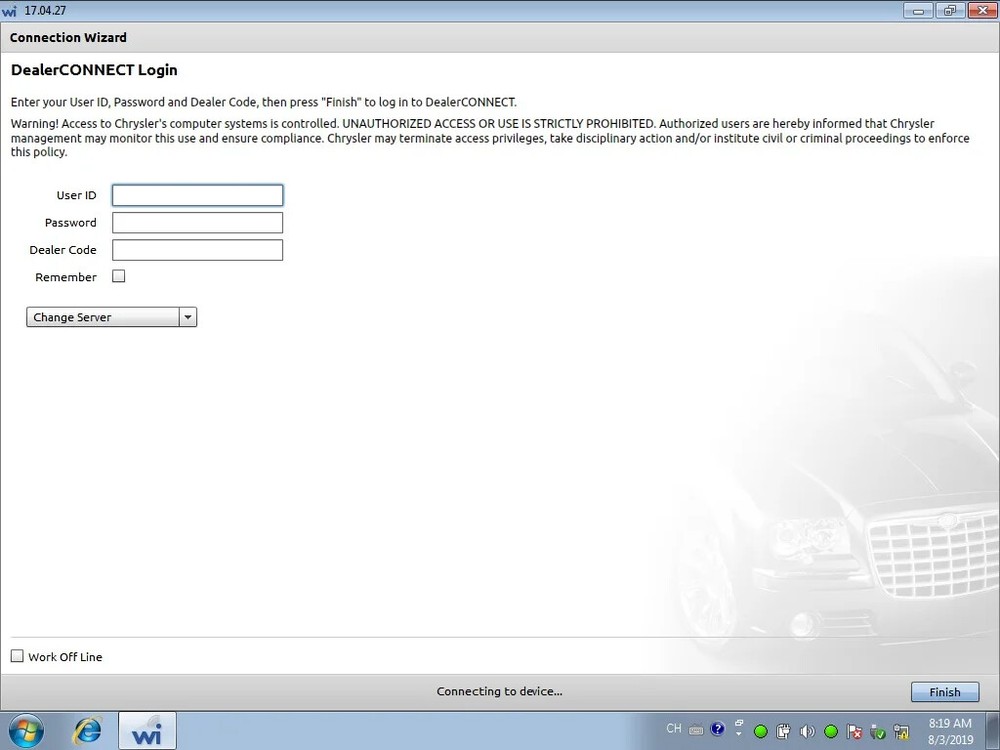Minimize the 17.04.27 window

coord(919,10)
